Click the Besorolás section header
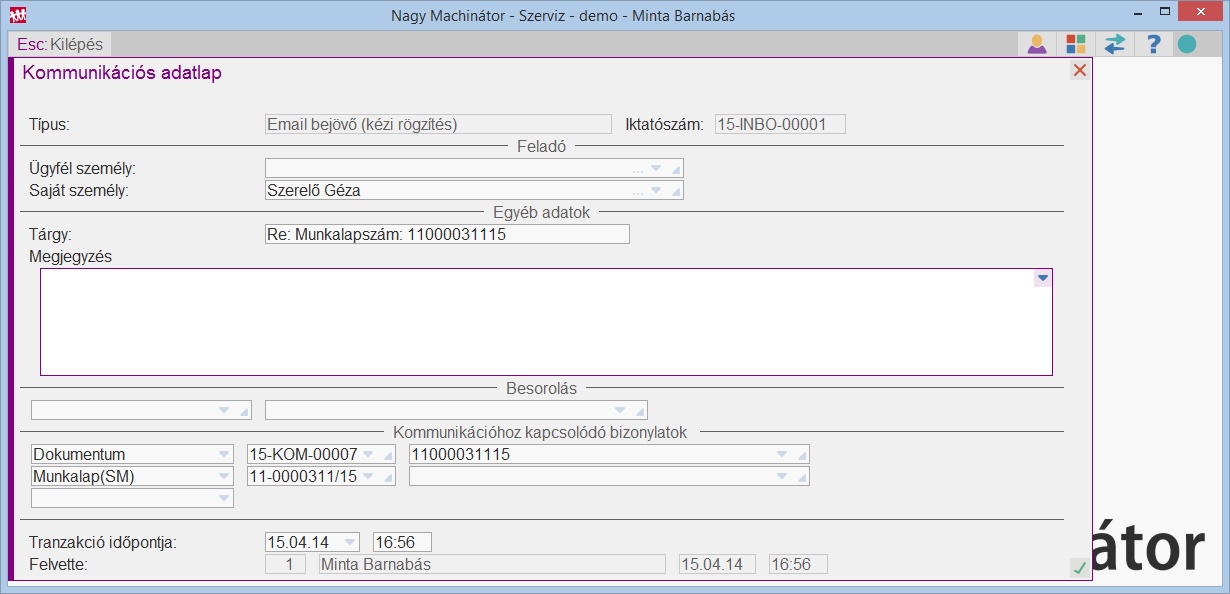The height and width of the screenshot is (594, 1230). tap(541, 388)
